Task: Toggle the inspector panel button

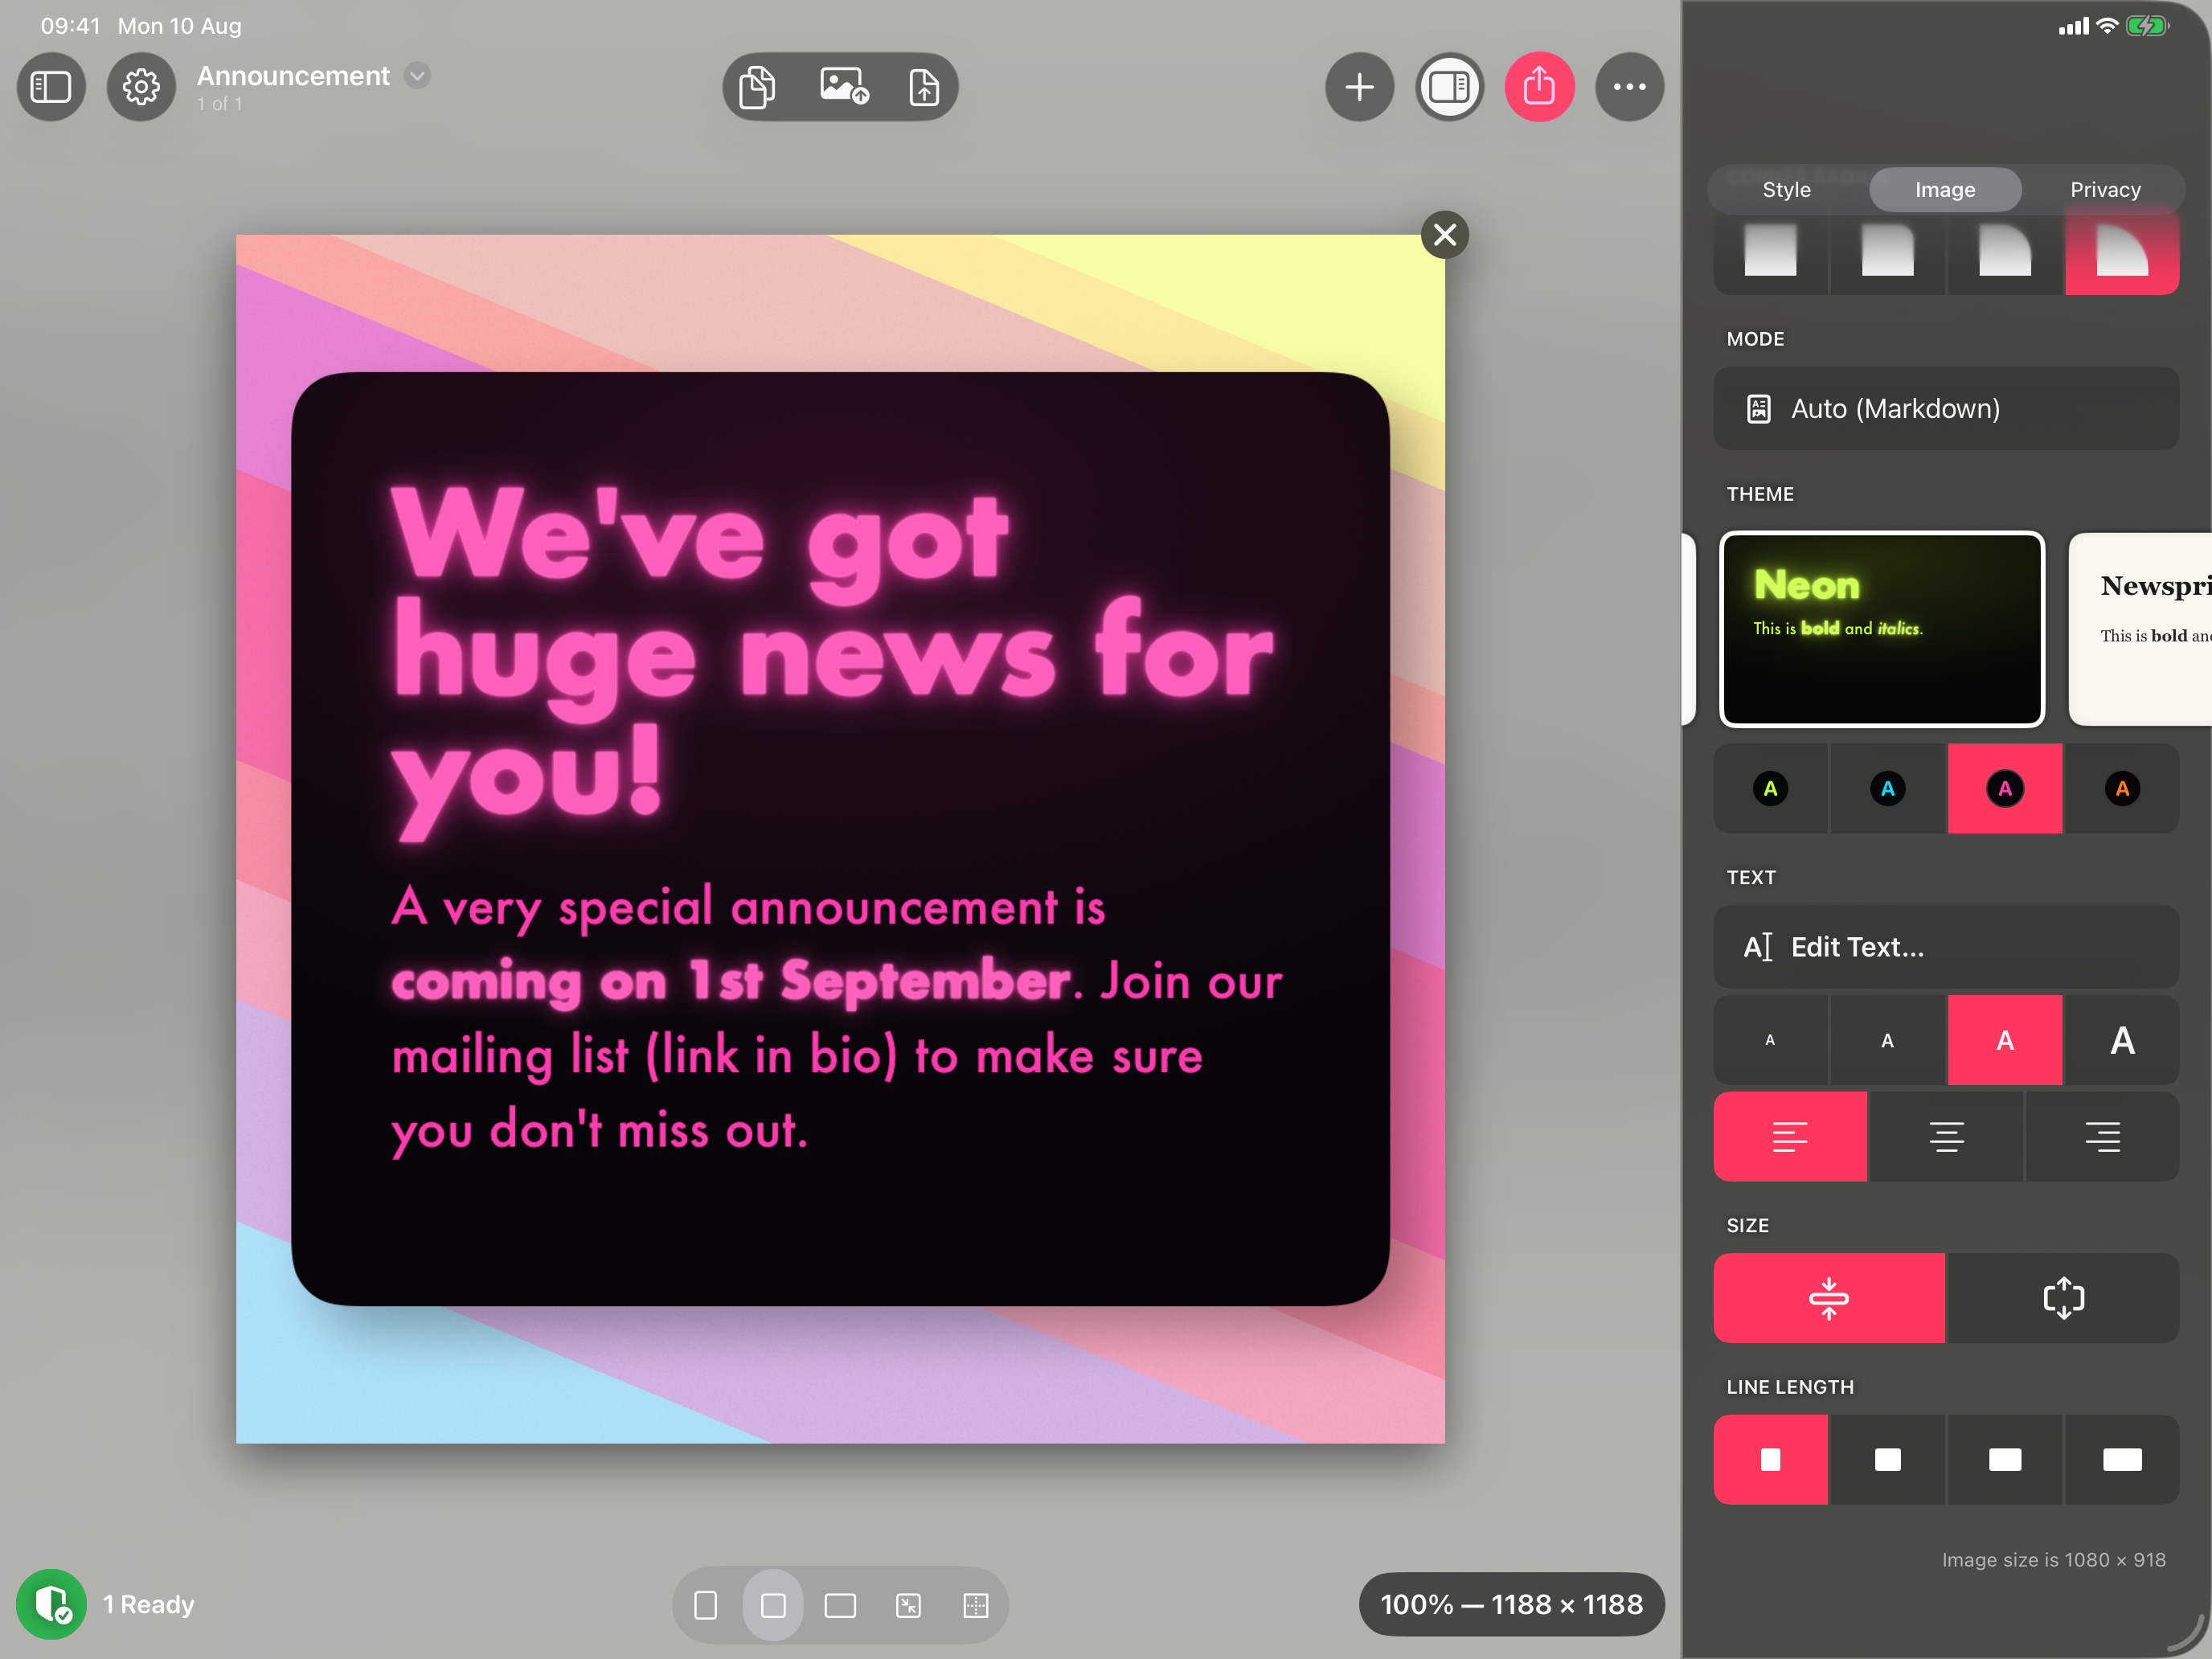Action: [x=1449, y=87]
